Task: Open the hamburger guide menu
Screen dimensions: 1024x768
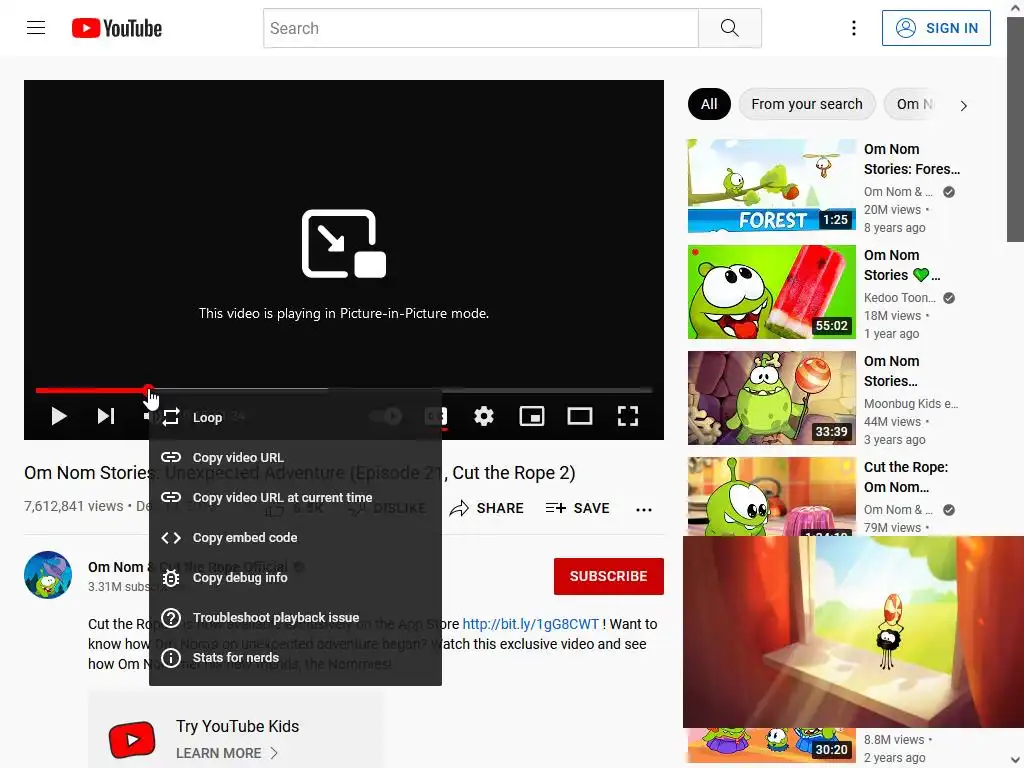Action: [x=36, y=28]
